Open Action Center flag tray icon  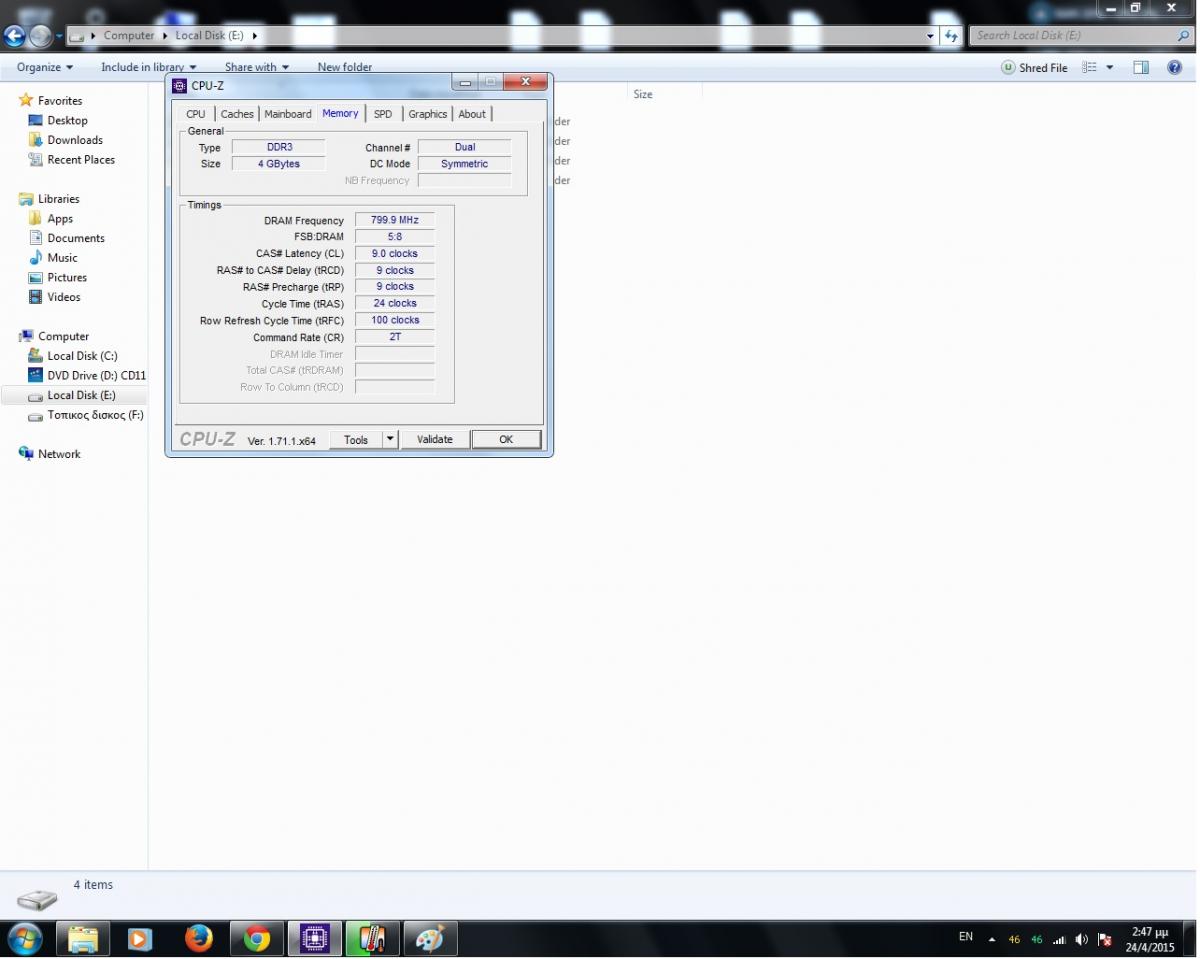(x=1105, y=939)
